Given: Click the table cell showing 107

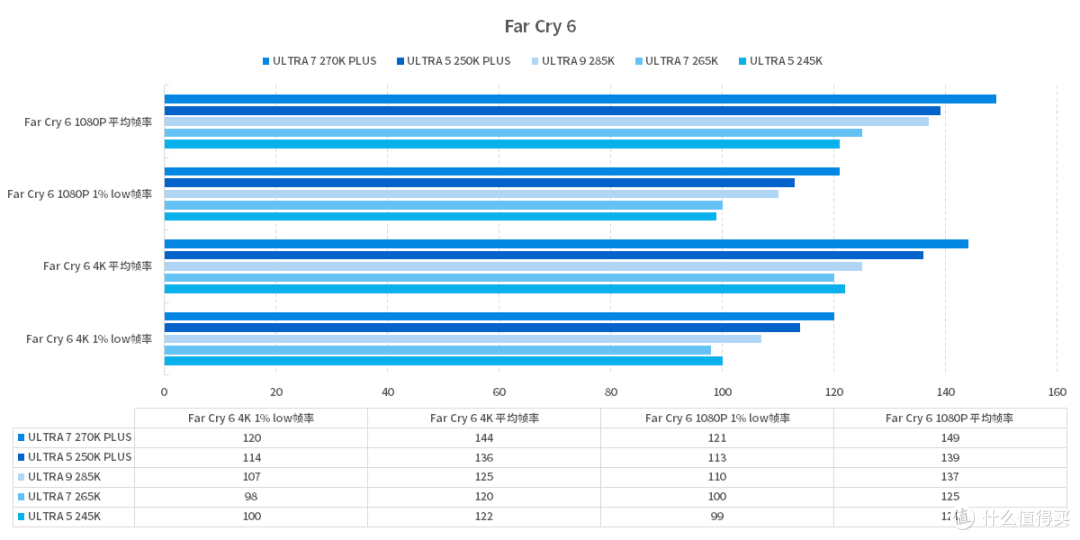Looking at the screenshot, I should pyautogui.click(x=251, y=477).
